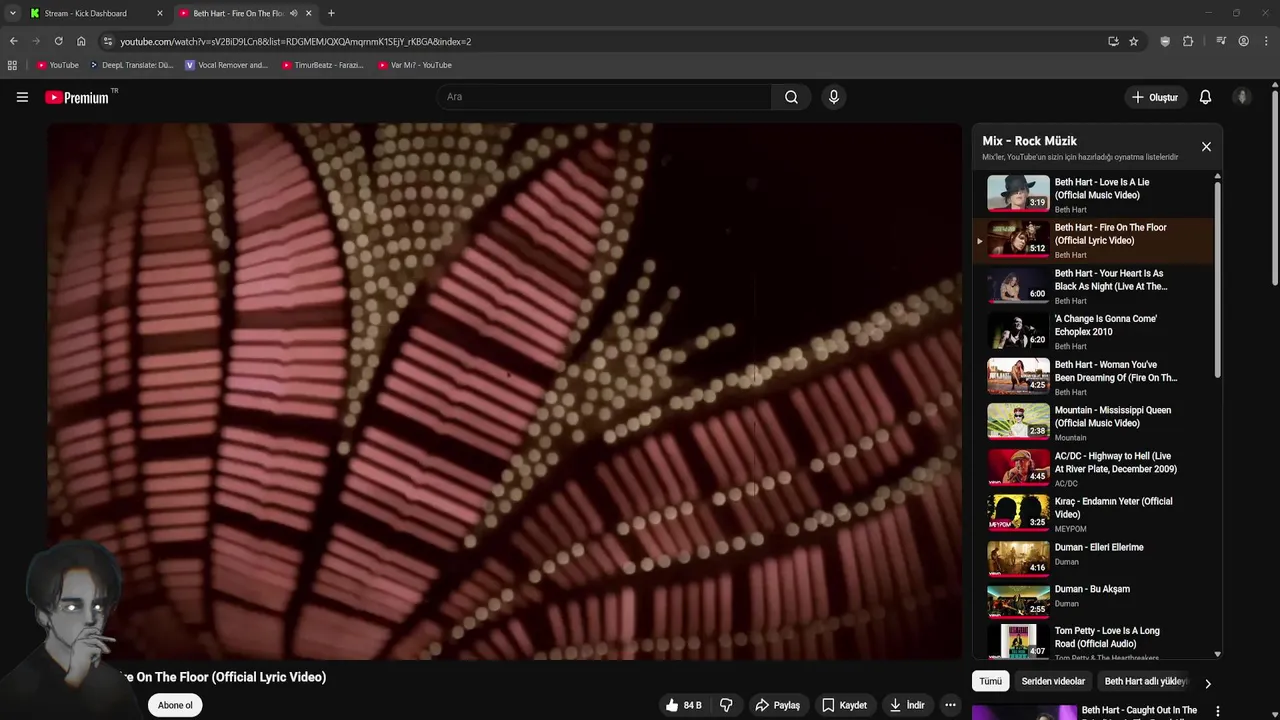Click the Ara search field
Viewport: 1280px width, 720px height.
tap(605, 97)
